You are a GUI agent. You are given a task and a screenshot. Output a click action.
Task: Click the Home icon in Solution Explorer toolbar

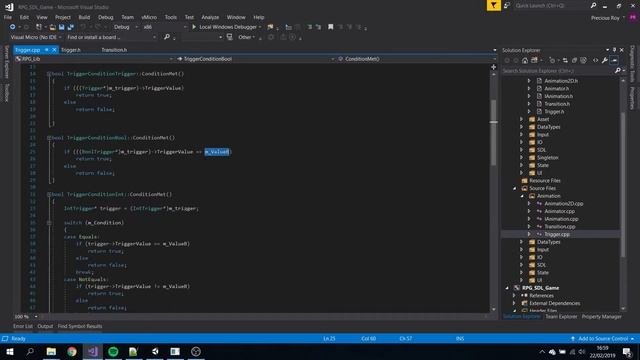pos(525,60)
